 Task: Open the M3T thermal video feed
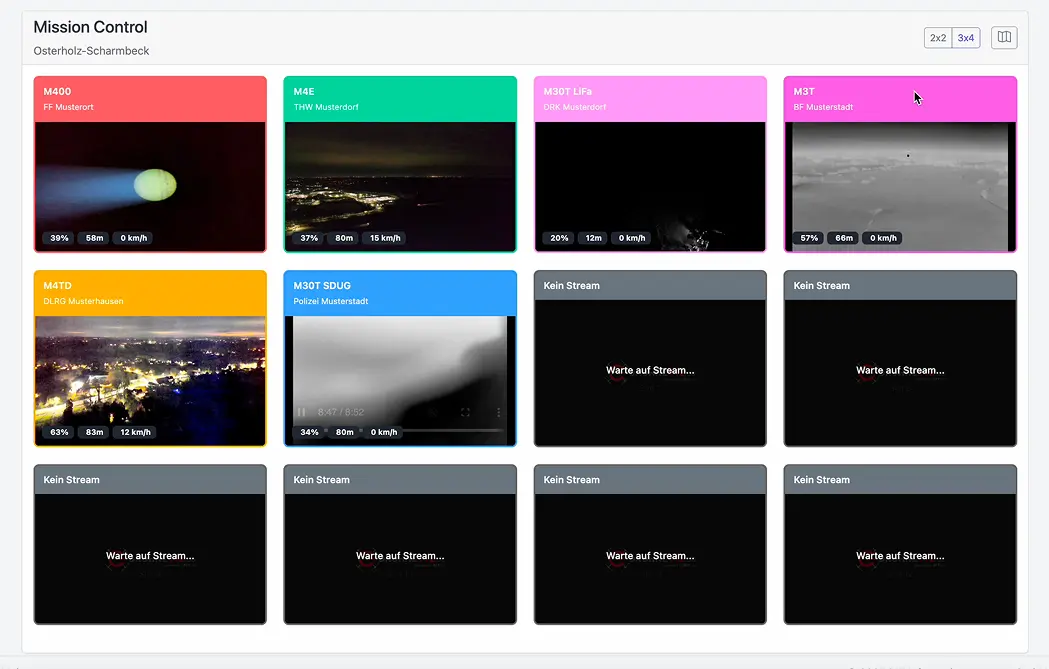[900, 180]
